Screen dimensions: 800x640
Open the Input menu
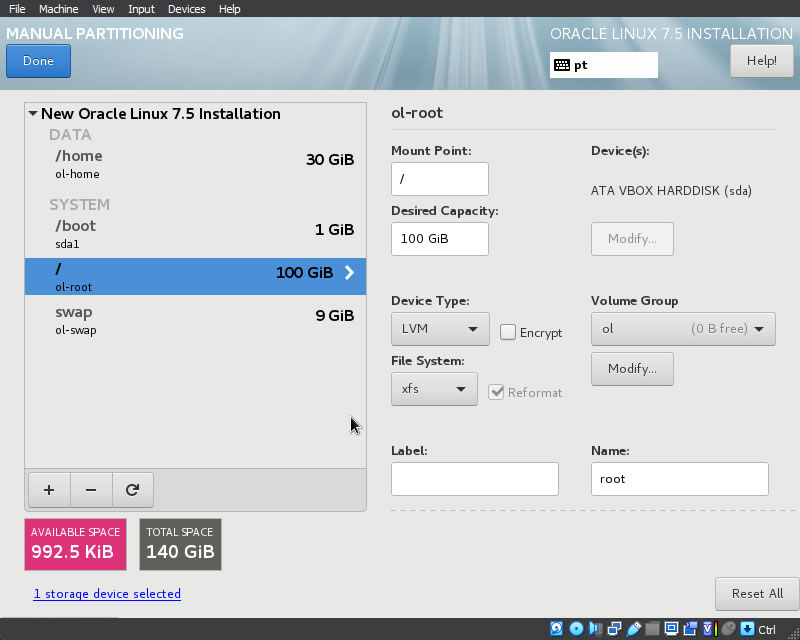141,9
